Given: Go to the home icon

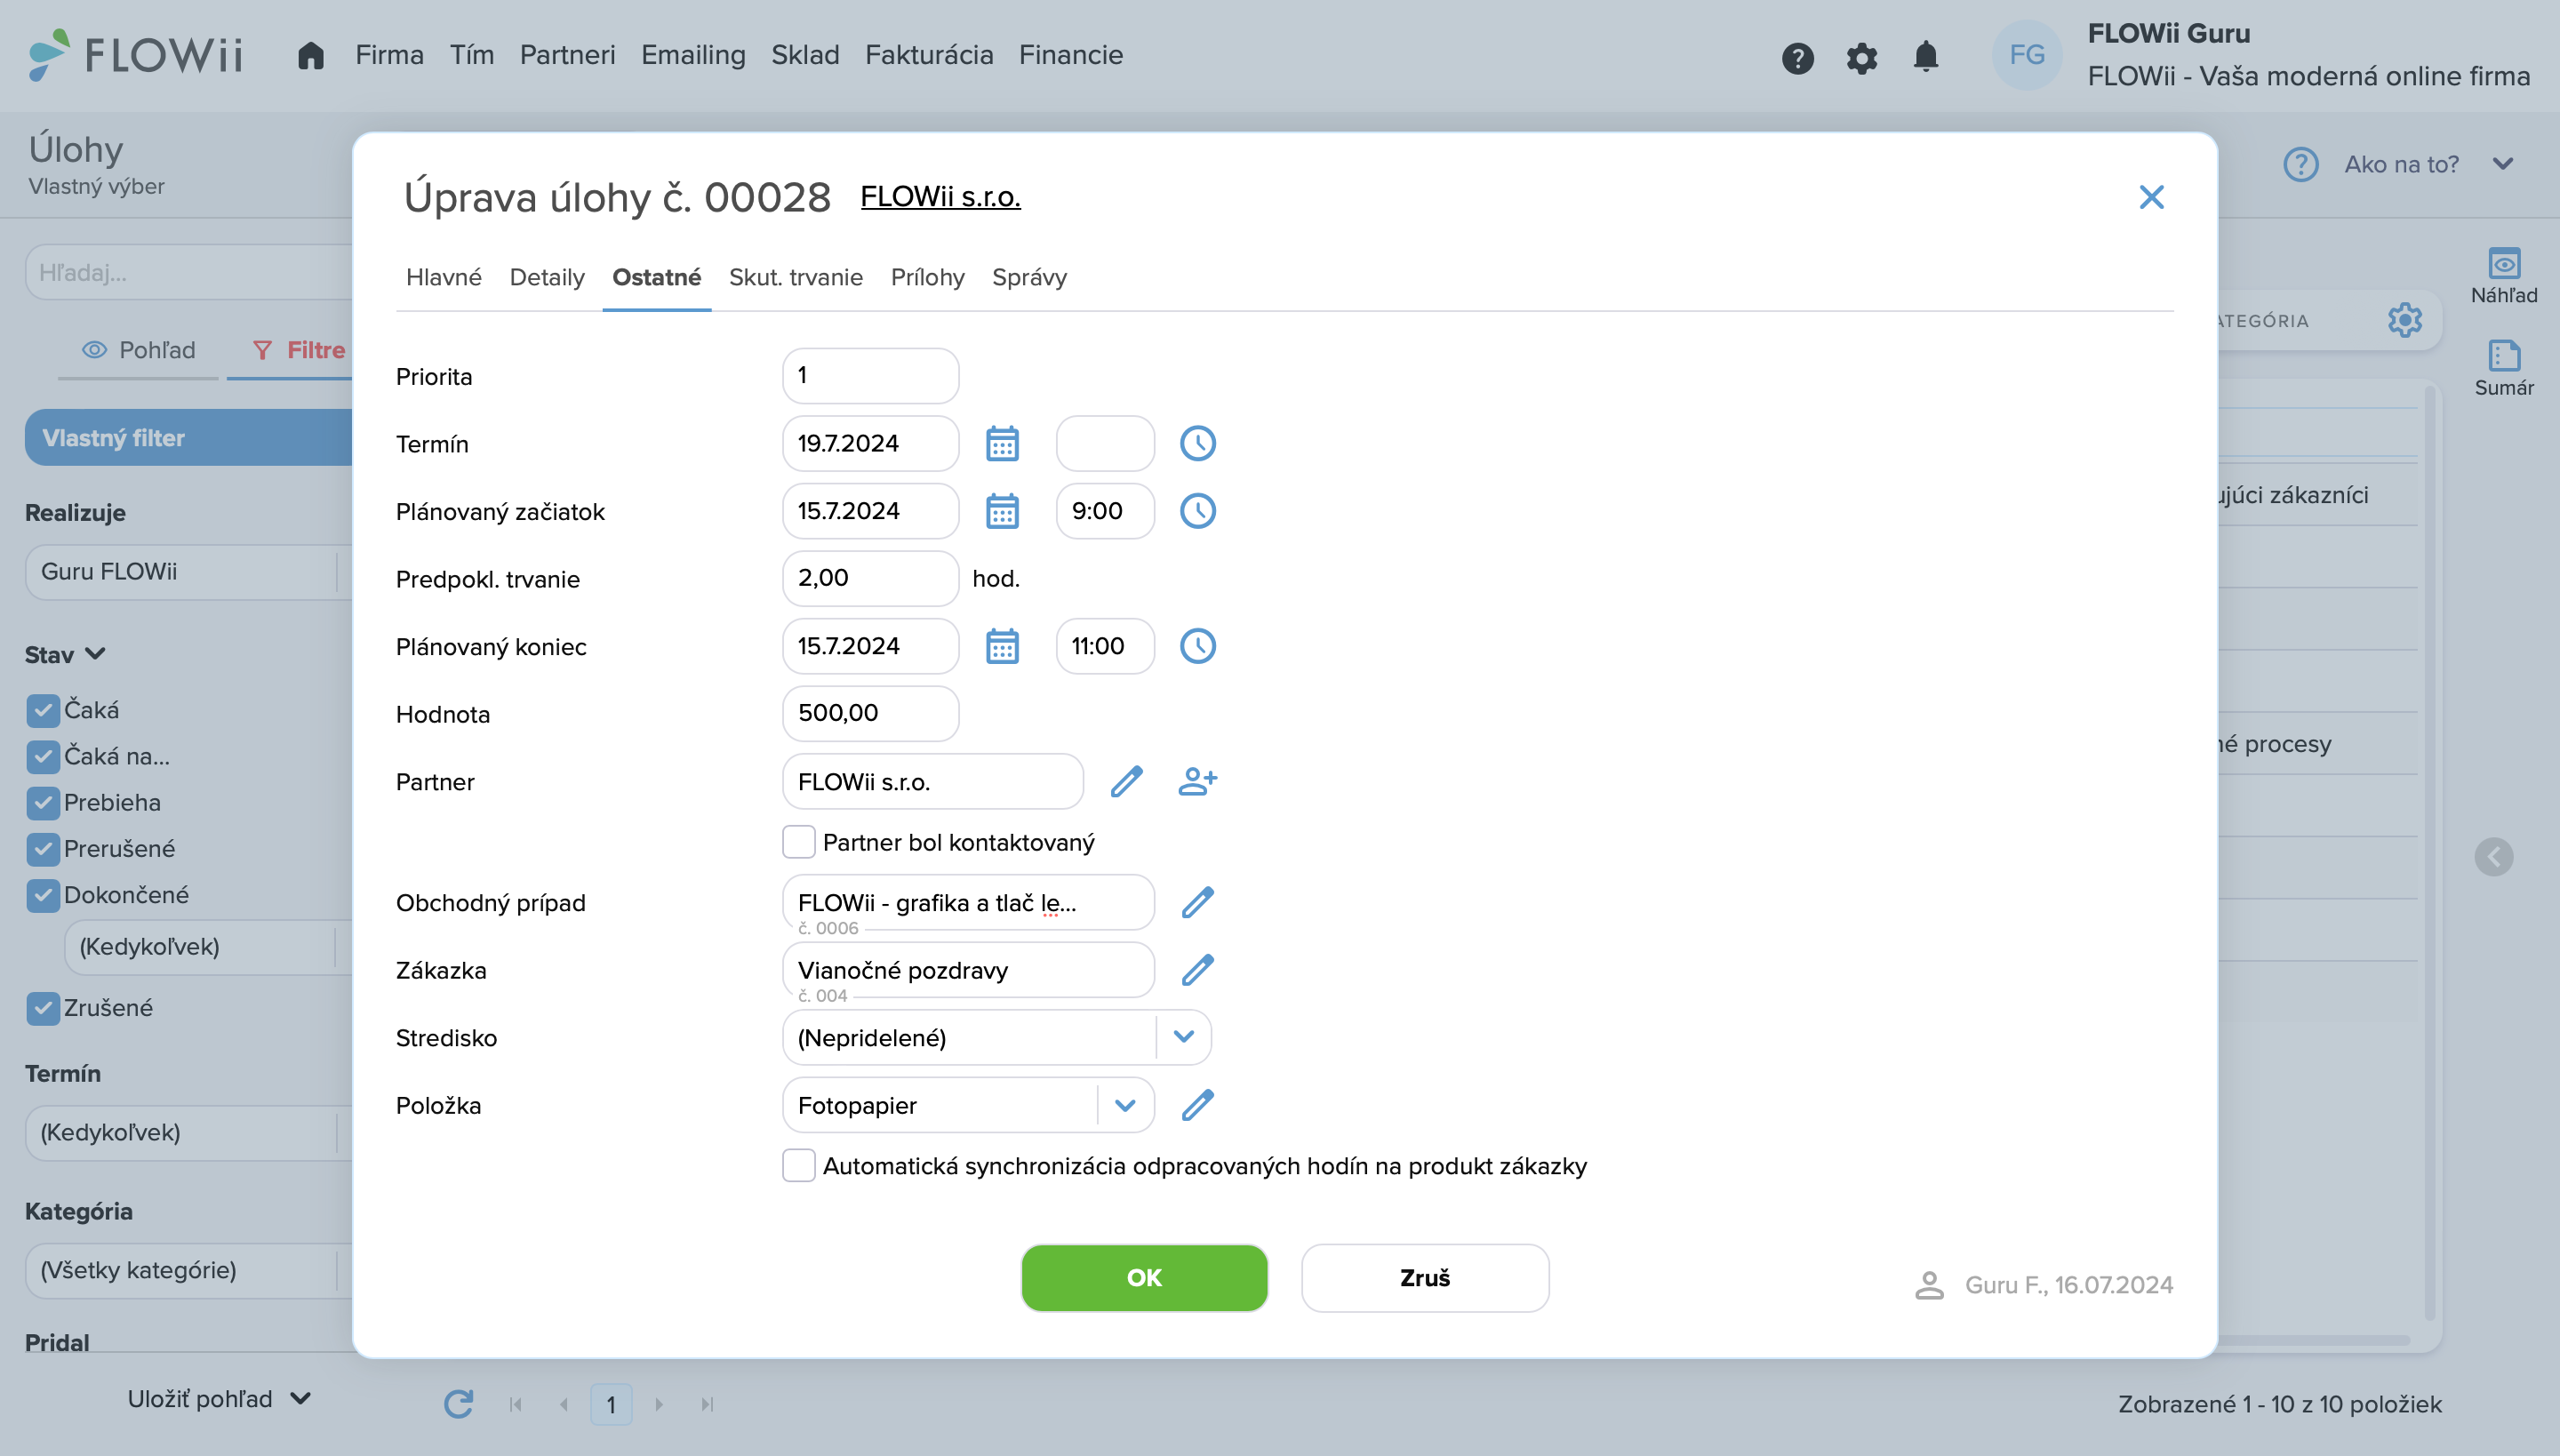Looking at the screenshot, I should pyautogui.click(x=311, y=55).
